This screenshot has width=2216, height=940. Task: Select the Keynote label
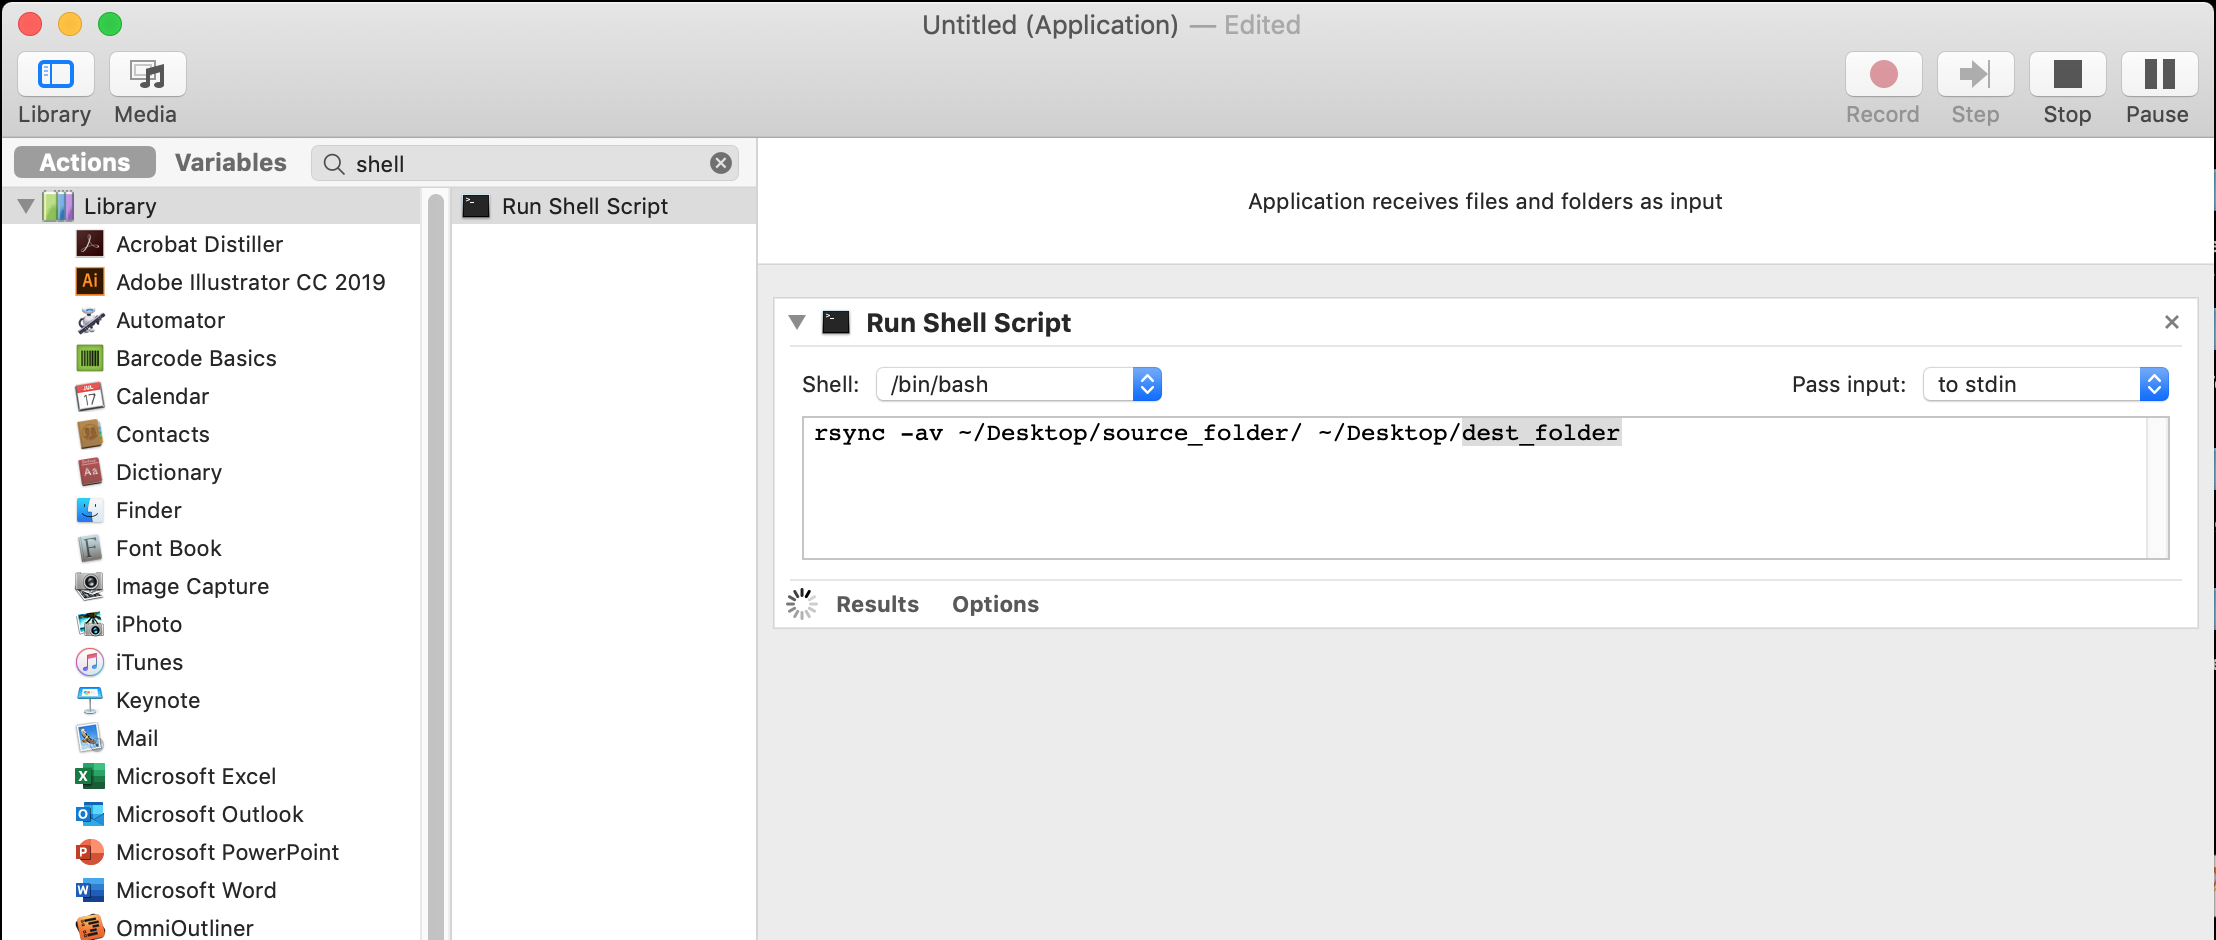(158, 700)
